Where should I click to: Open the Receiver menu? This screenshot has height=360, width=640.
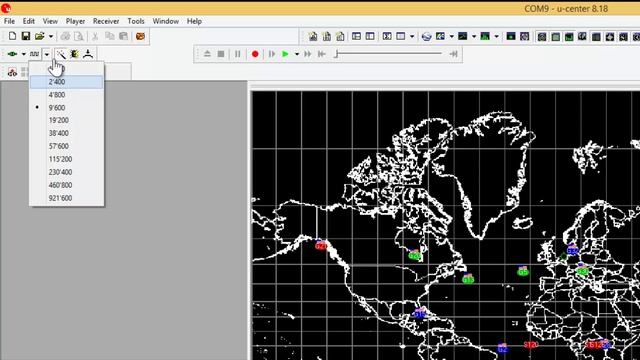pyautogui.click(x=106, y=21)
